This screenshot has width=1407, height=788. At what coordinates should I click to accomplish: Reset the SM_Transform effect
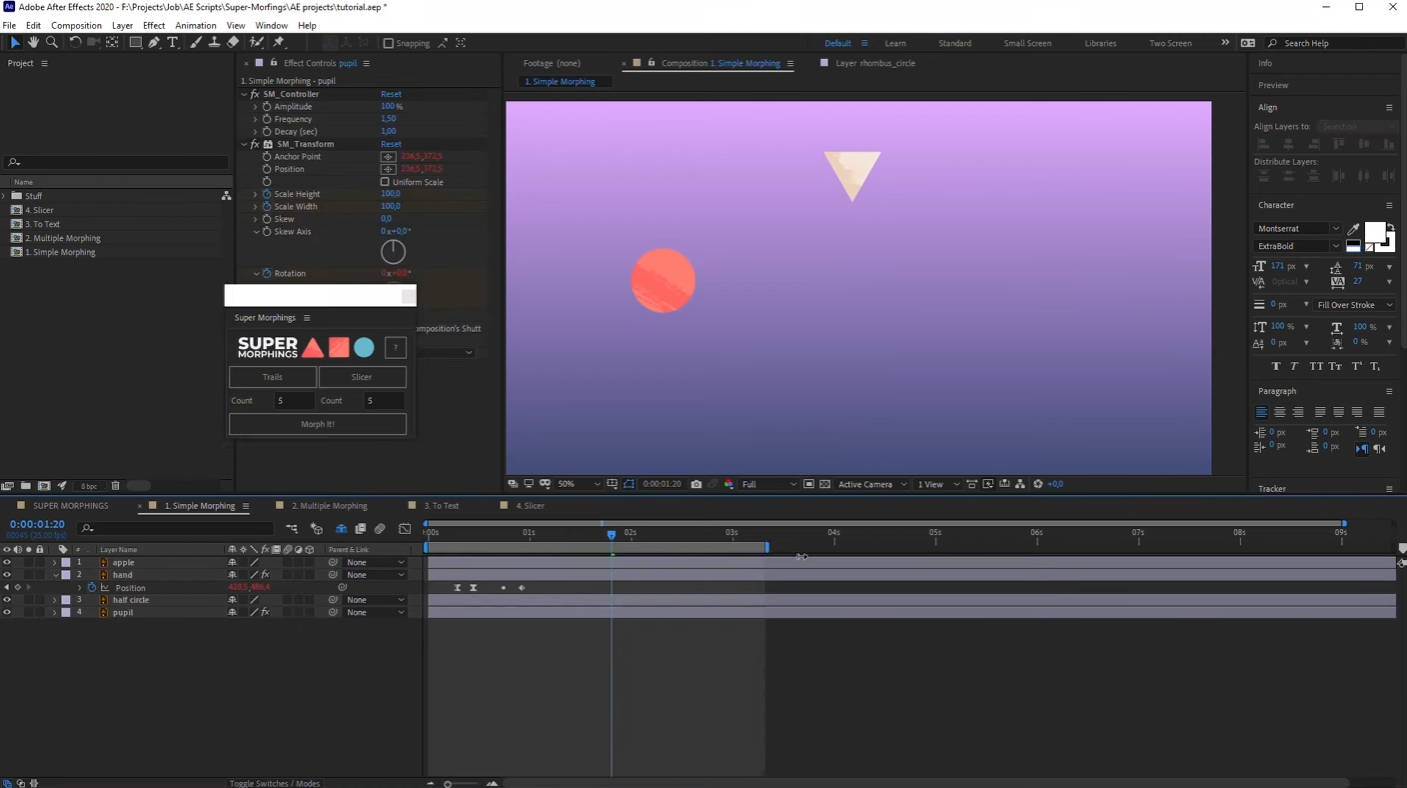pos(389,143)
